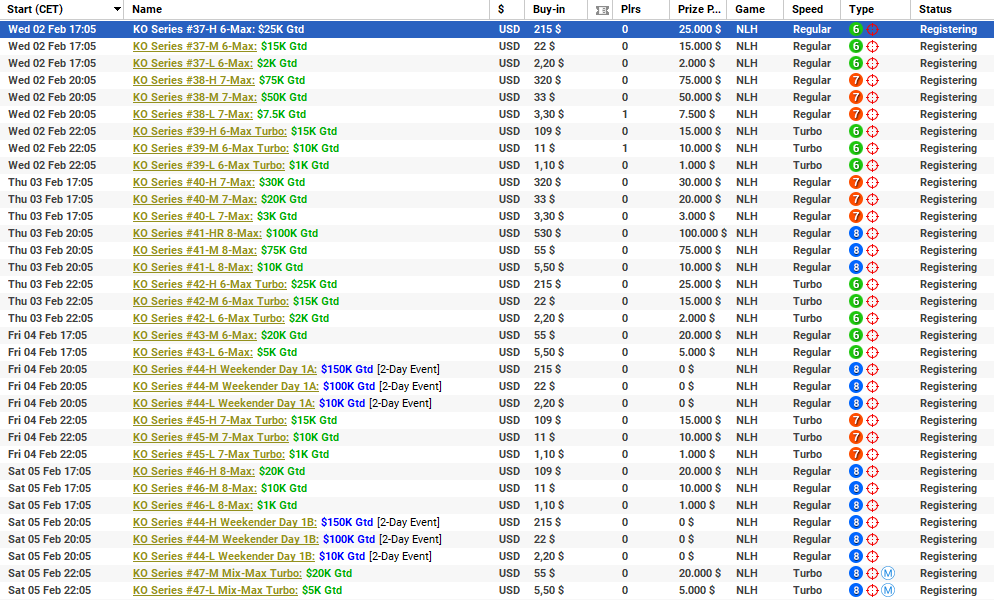Sort by the Buy-in column header

pos(549,10)
